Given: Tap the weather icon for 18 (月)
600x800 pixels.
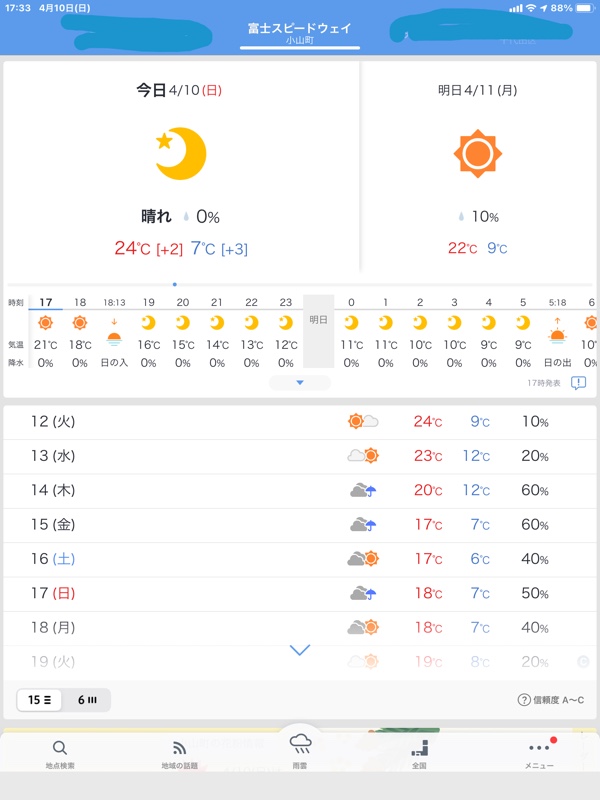Looking at the screenshot, I should tap(363, 627).
